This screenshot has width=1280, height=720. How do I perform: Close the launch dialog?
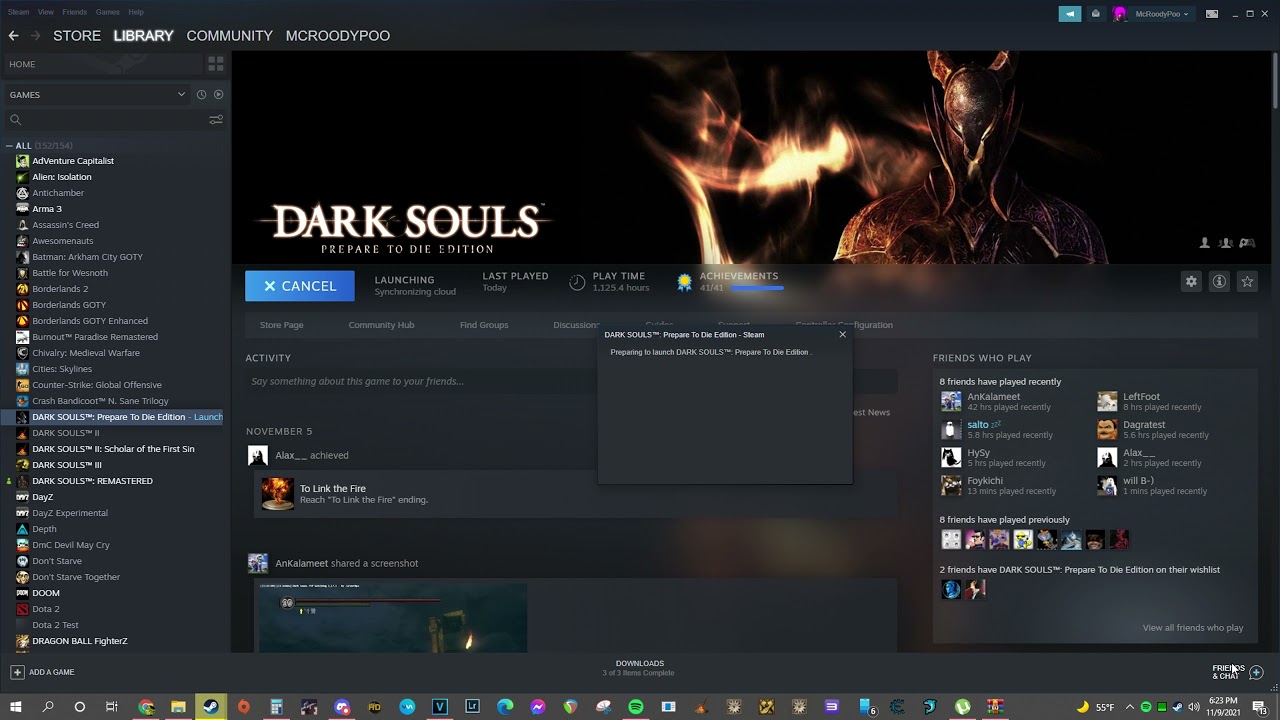coord(843,334)
